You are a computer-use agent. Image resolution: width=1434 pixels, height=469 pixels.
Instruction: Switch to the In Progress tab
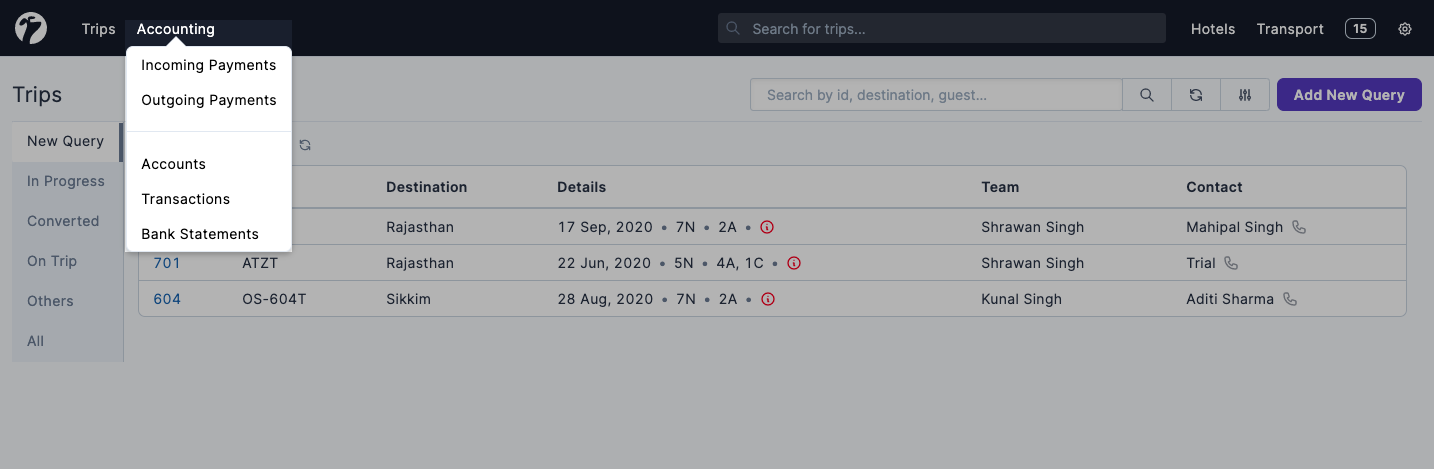[66, 181]
